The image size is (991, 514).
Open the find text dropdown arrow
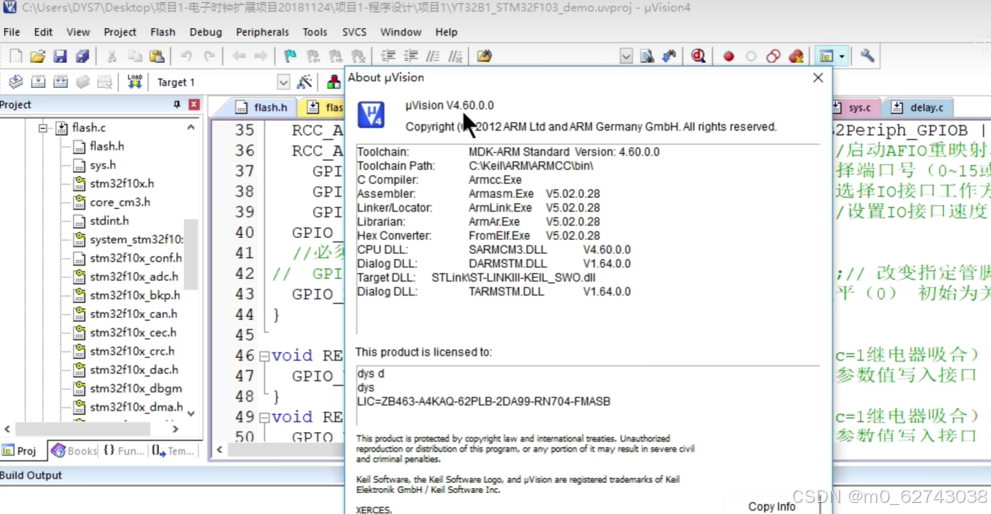point(626,56)
